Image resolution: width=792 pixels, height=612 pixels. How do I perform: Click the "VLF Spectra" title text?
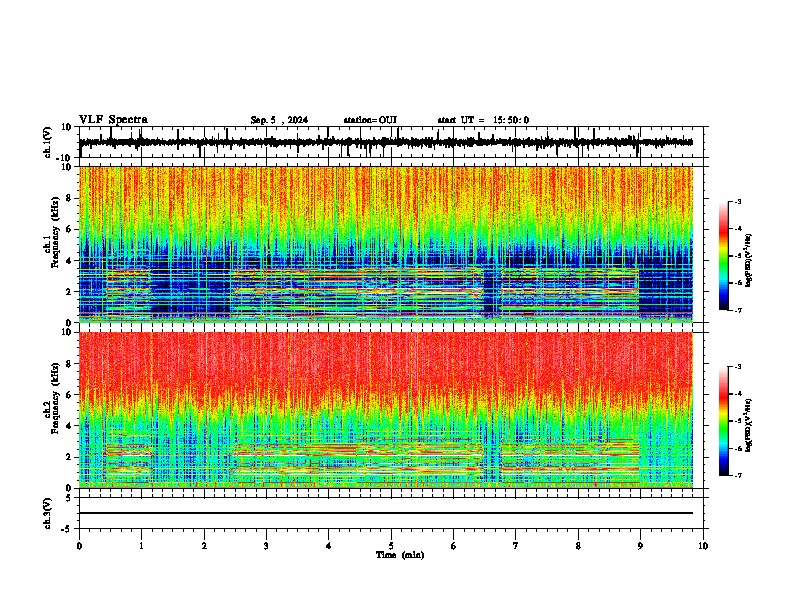click(x=113, y=120)
